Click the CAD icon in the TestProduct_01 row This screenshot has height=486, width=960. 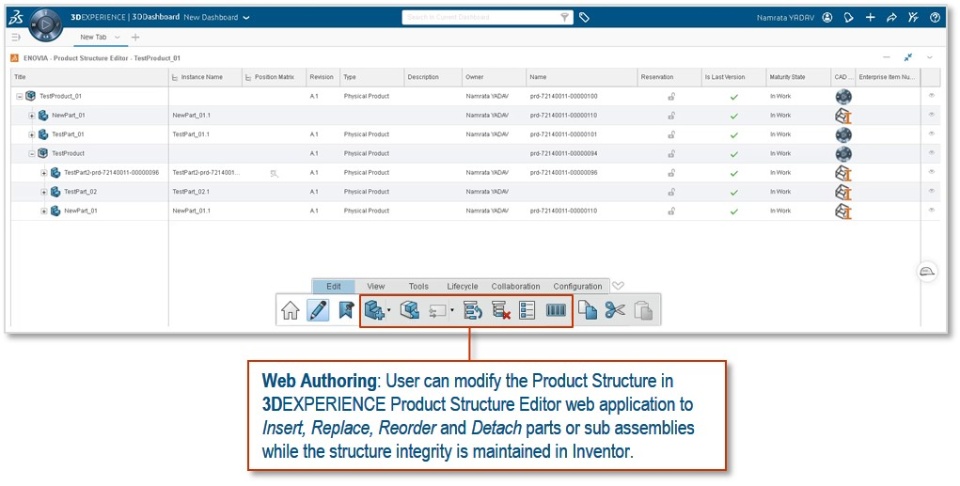(x=843, y=97)
